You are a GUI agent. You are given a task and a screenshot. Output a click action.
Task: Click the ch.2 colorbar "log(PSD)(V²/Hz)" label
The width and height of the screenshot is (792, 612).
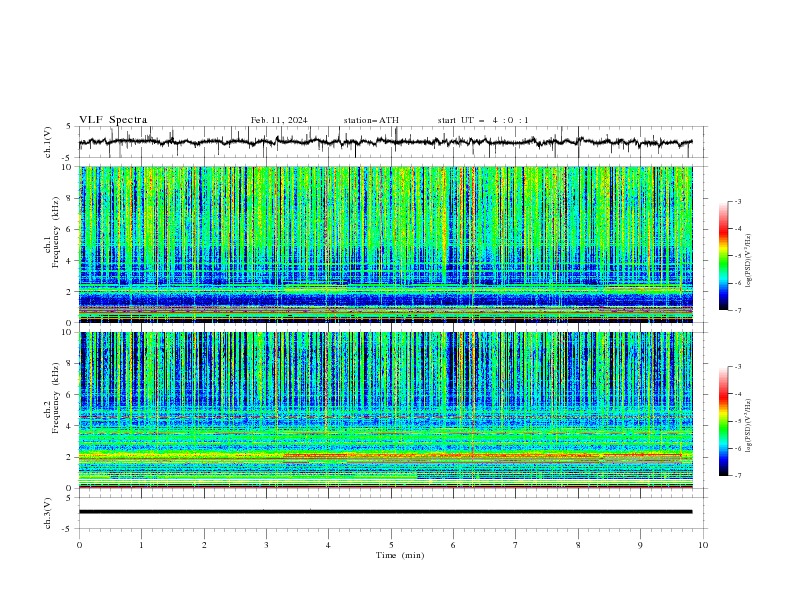click(x=749, y=426)
